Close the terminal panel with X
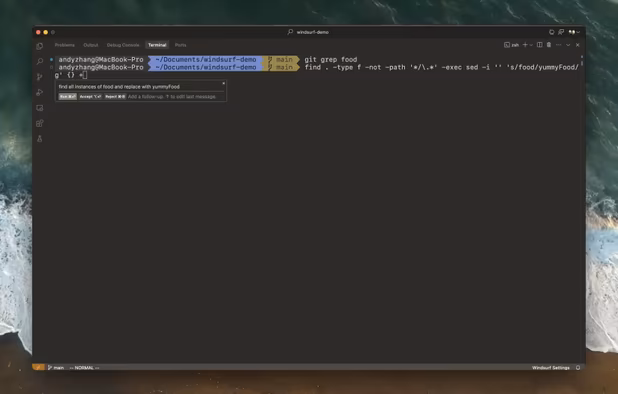The image size is (618, 394). [x=577, y=45]
